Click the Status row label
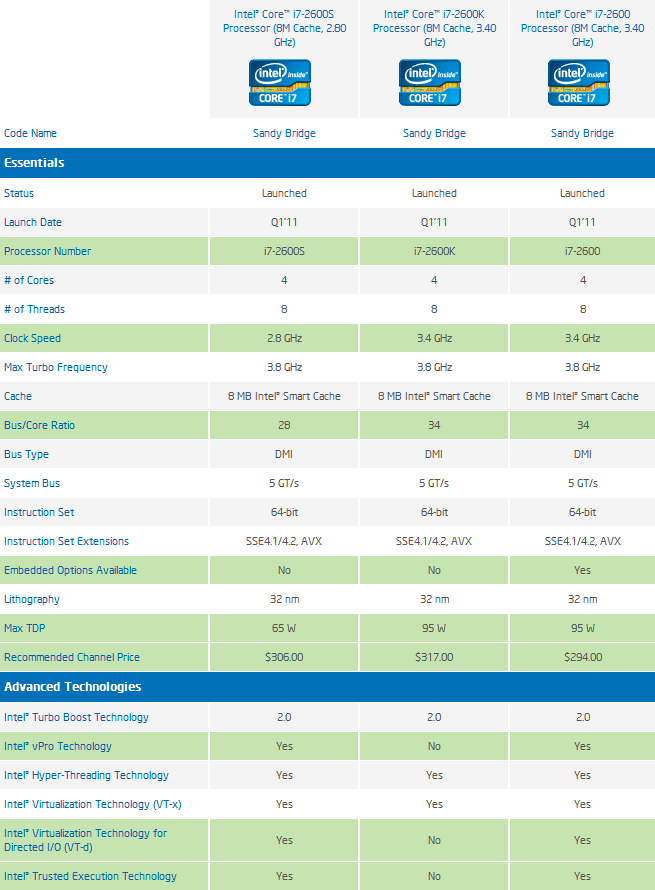Screen dimensions: 655x890 coord(19,194)
